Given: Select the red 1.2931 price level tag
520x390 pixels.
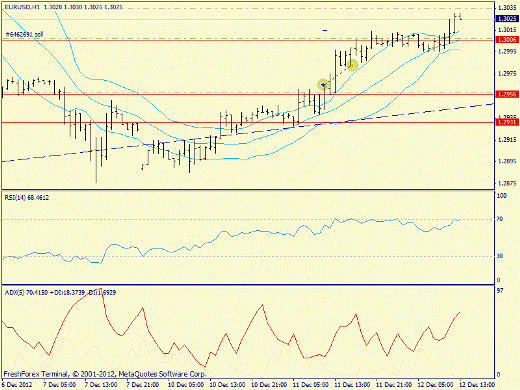Looking at the screenshot, I should (x=507, y=122).
